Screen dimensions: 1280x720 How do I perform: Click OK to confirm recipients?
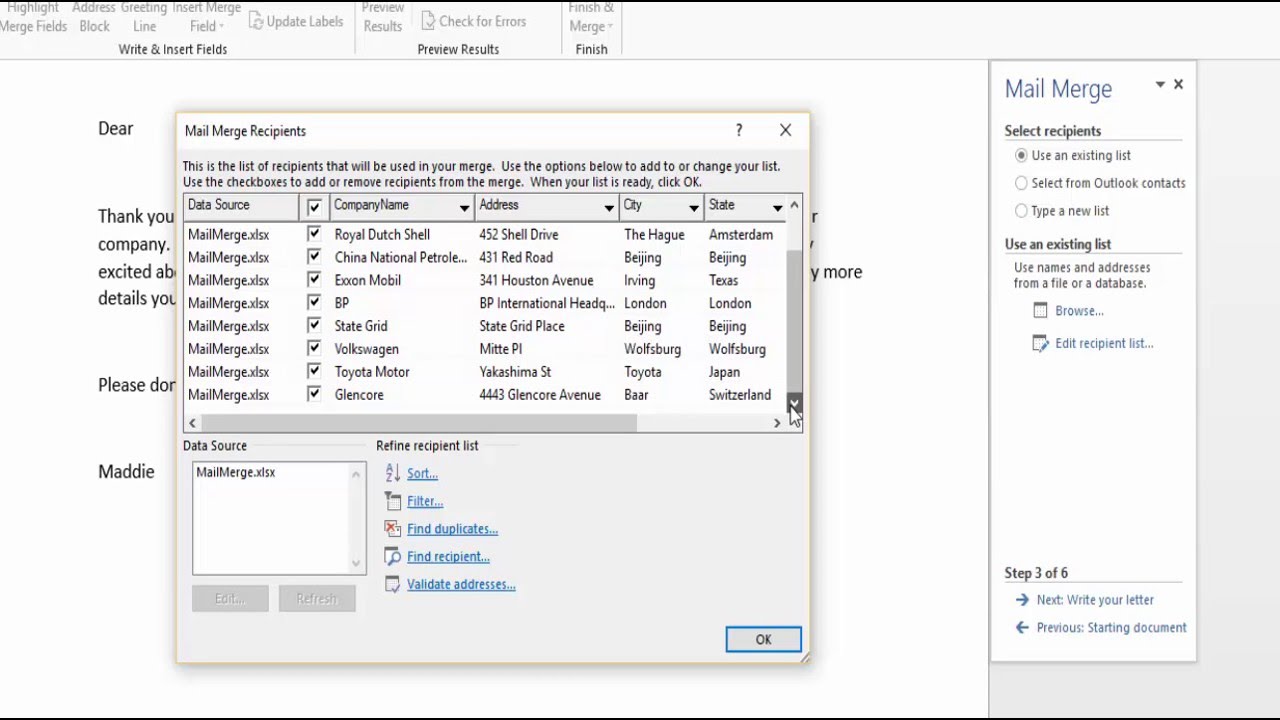(763, 640)
